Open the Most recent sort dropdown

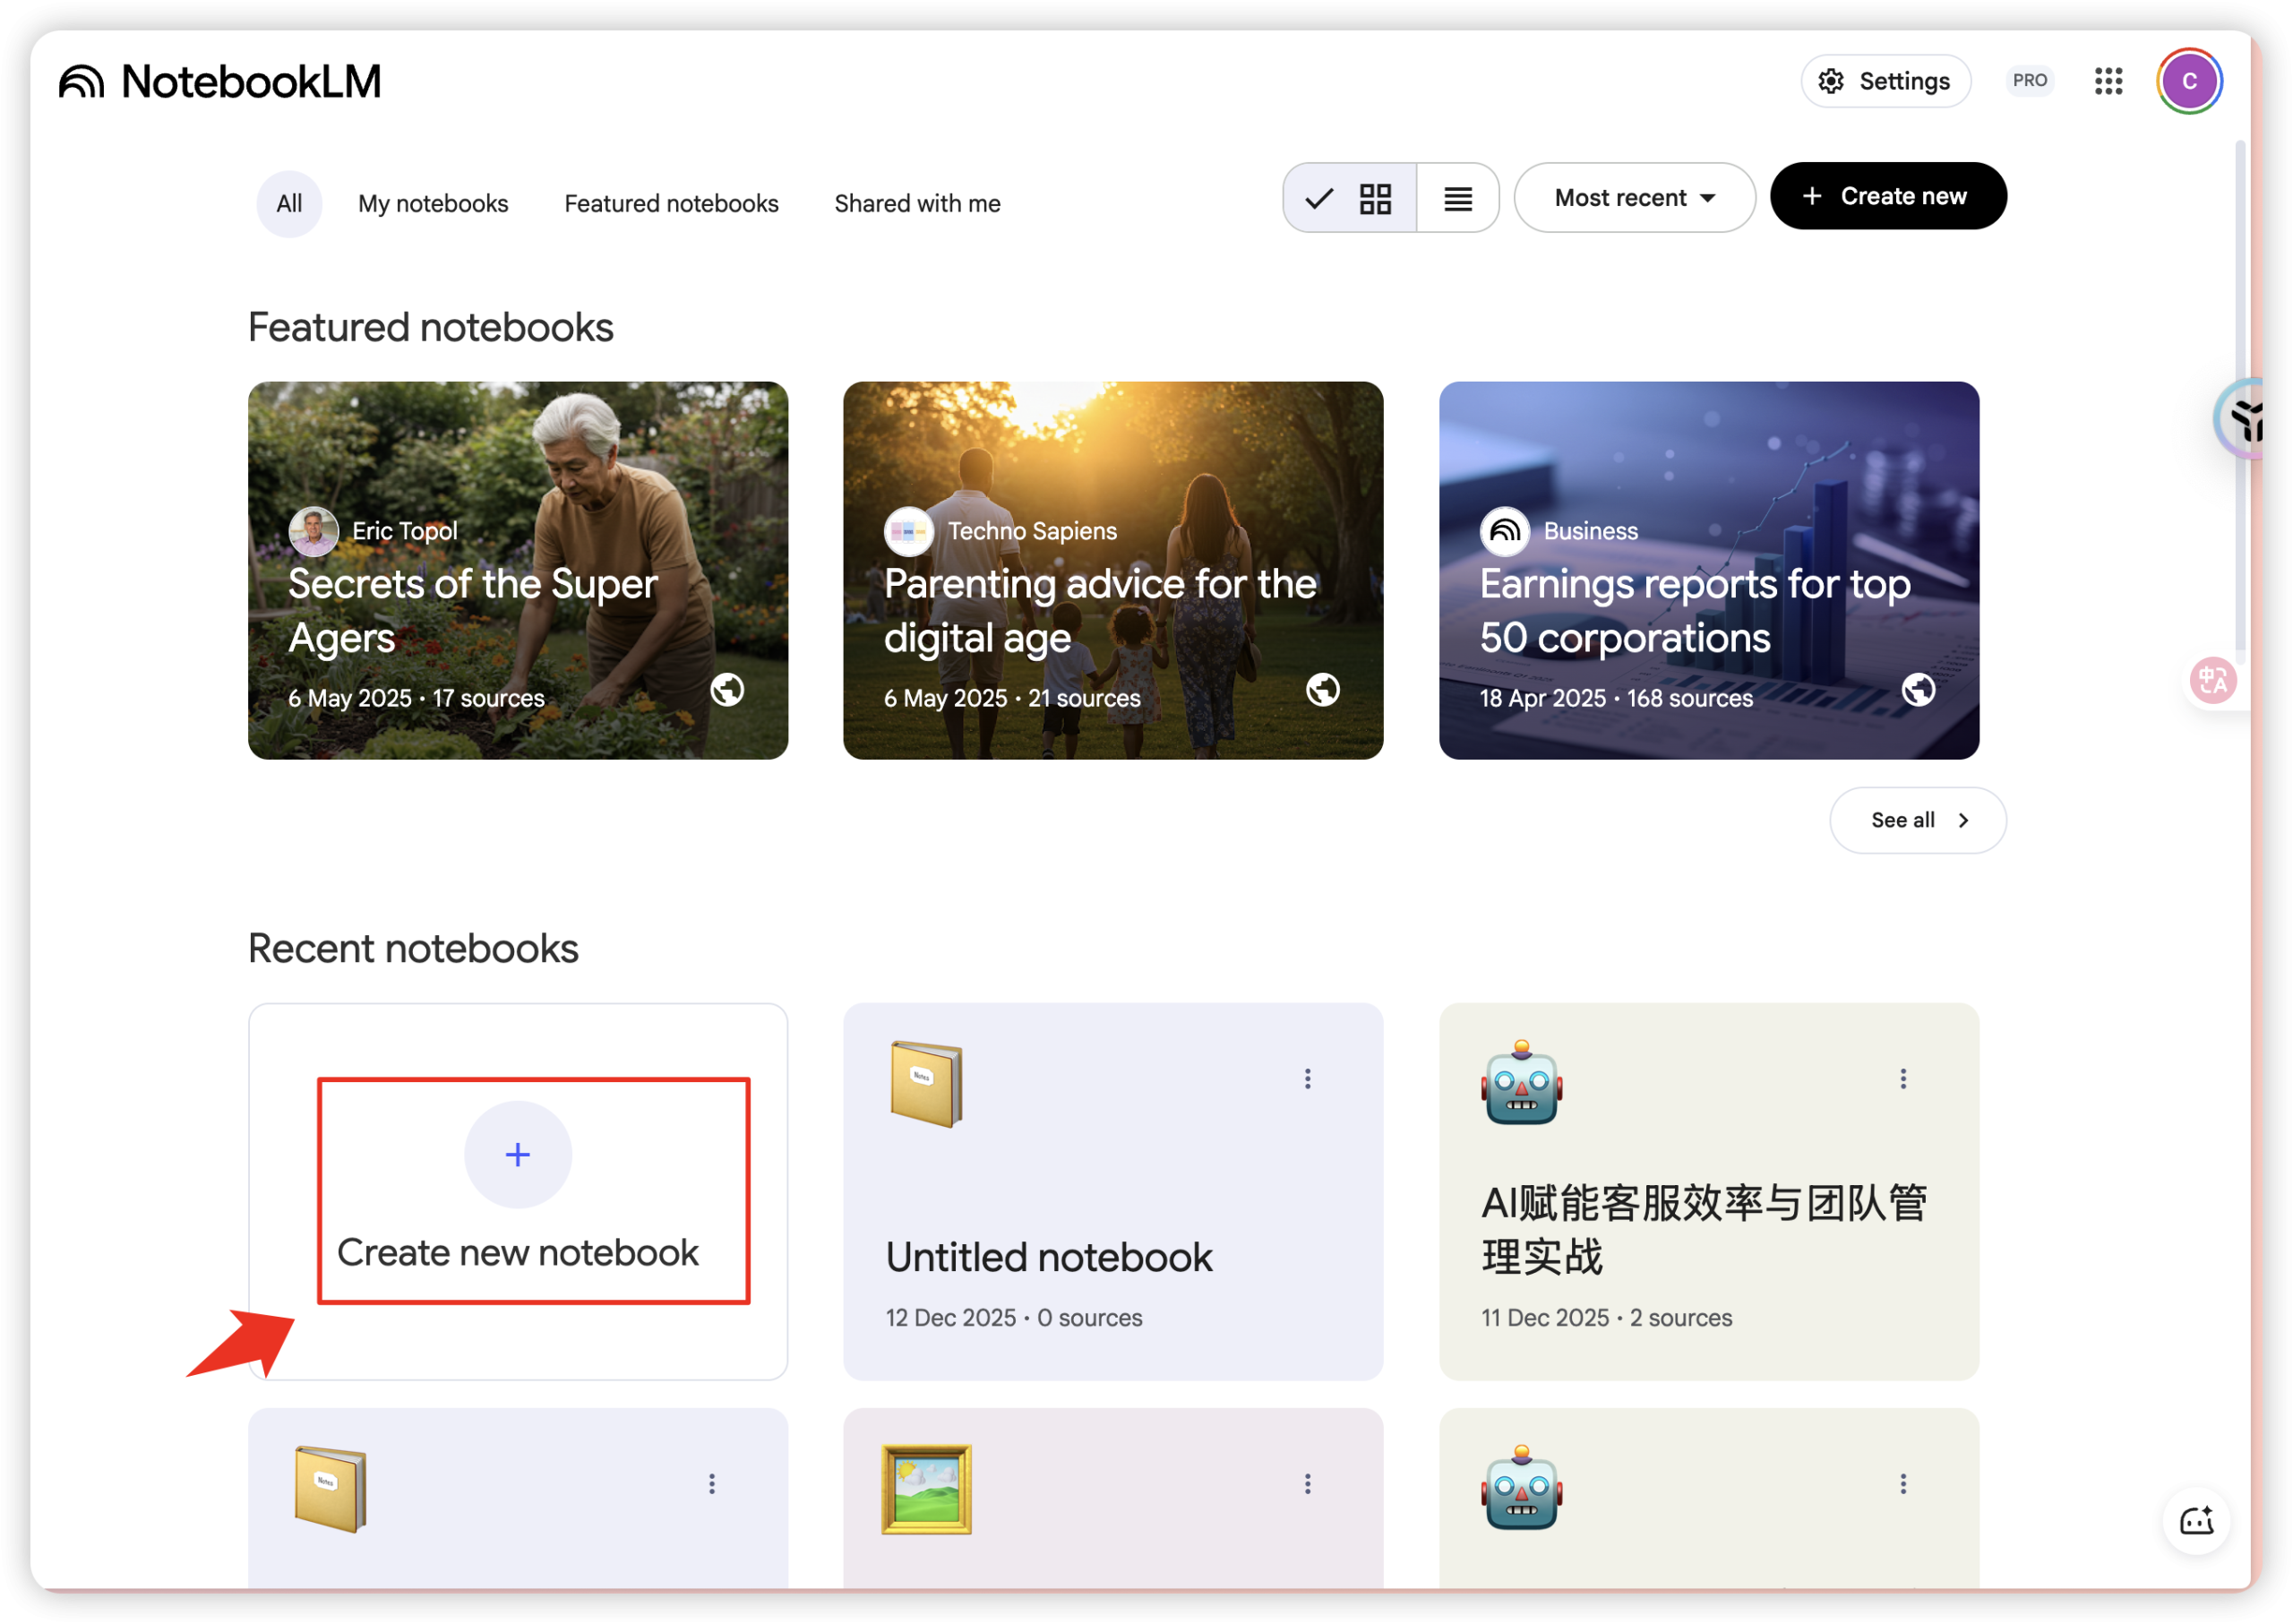tap(1634, 198)
